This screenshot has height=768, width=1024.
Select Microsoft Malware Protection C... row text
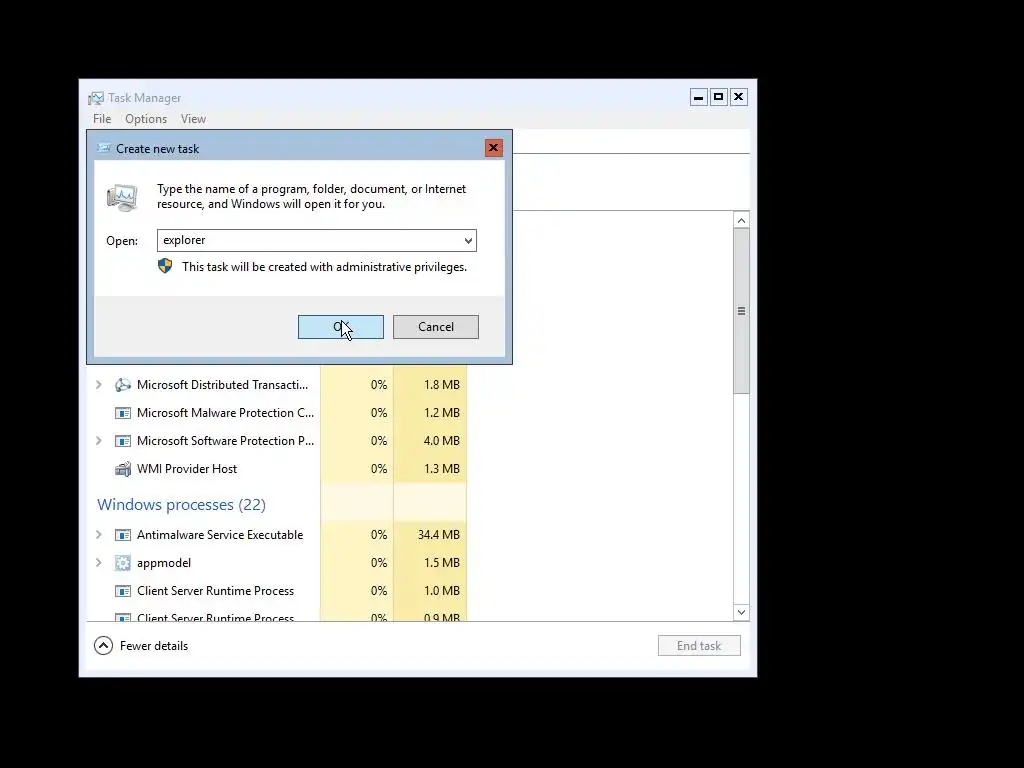[x=225, y=413]
